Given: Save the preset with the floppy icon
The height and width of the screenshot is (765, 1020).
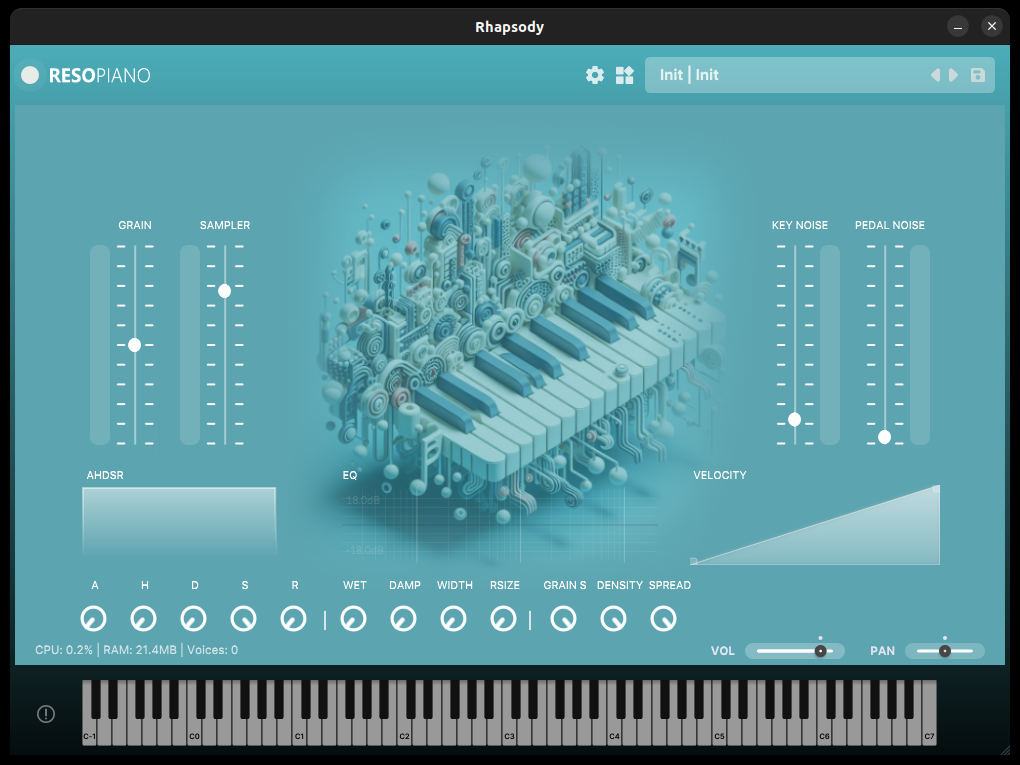Looking at the screenshot, I should coord(978,75).
